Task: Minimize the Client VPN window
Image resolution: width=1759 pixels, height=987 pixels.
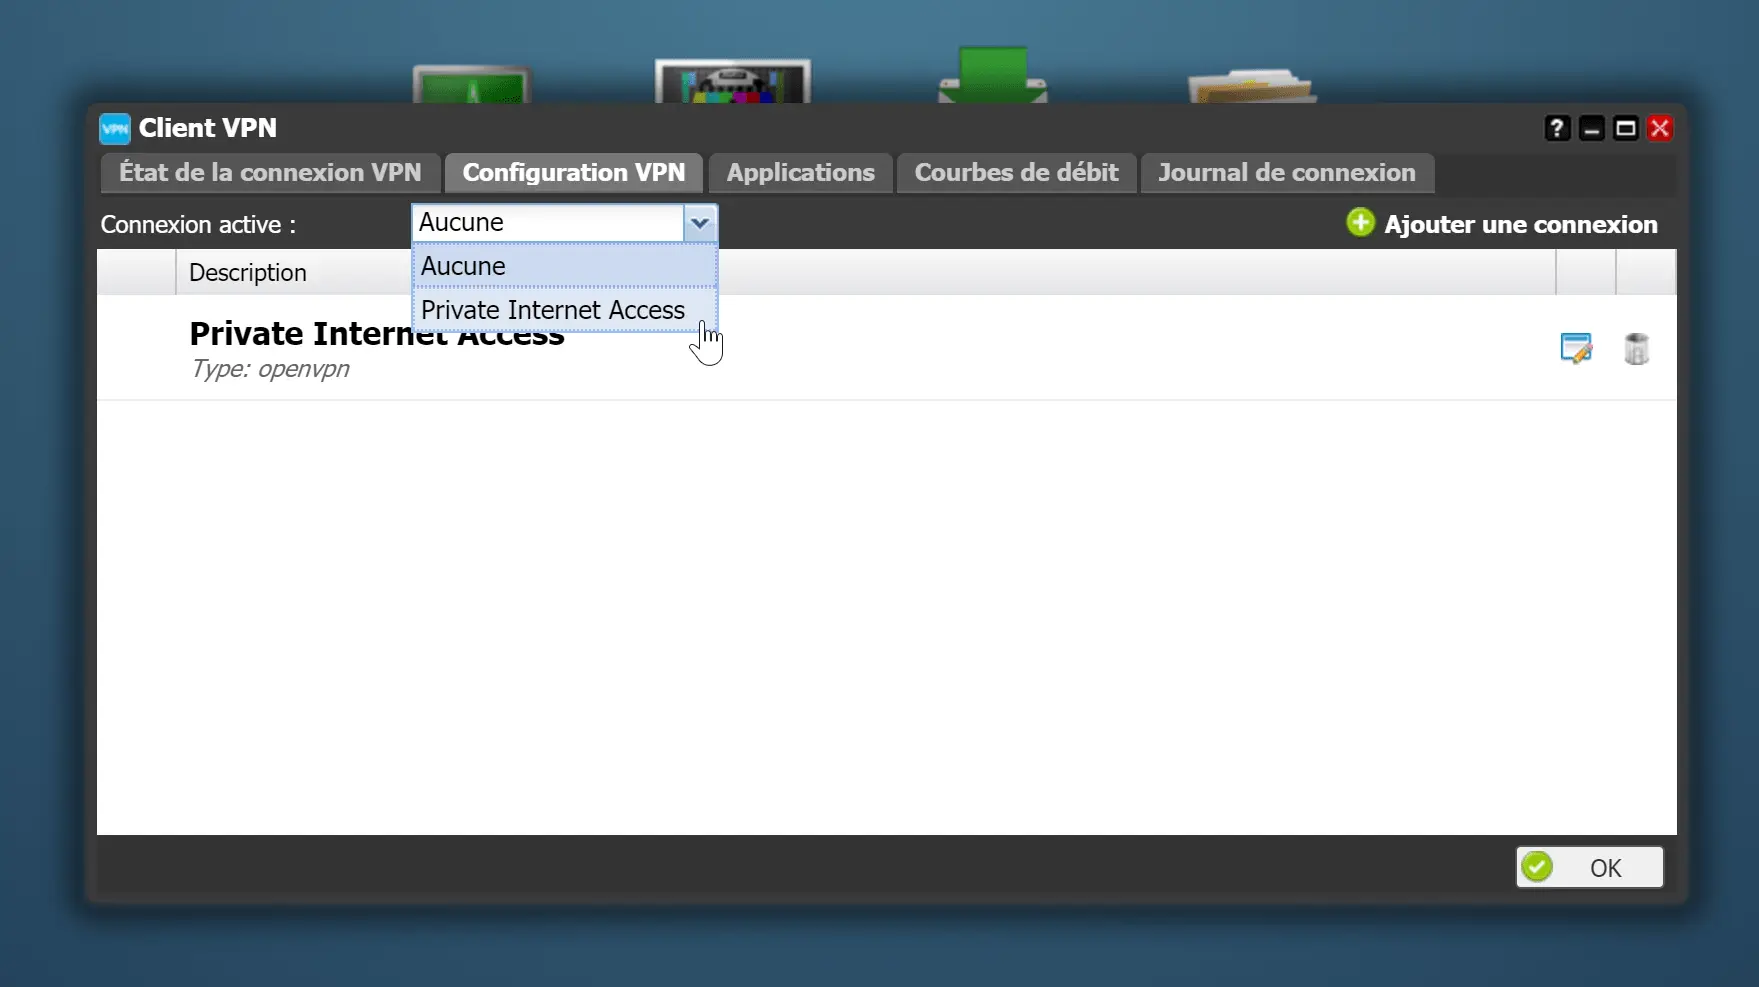Action: [x=1592, y=128]
